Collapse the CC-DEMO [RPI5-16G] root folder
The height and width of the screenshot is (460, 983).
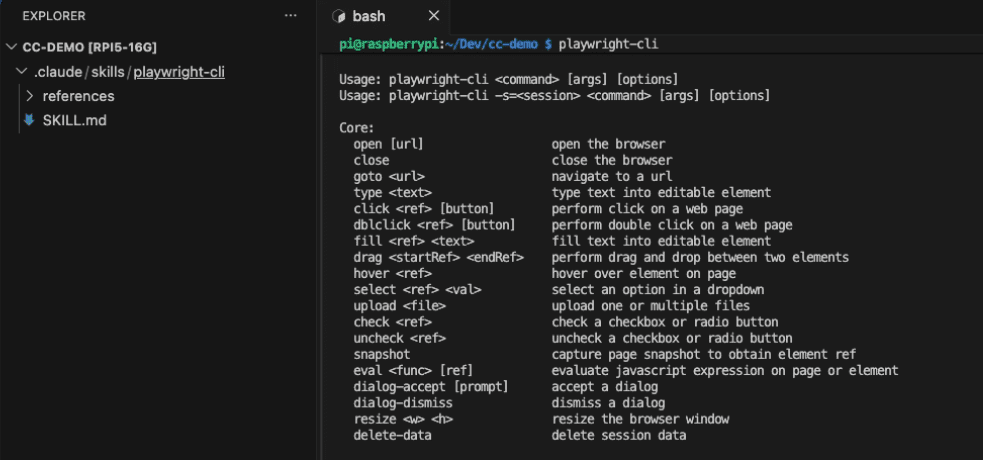click(13, 48)
